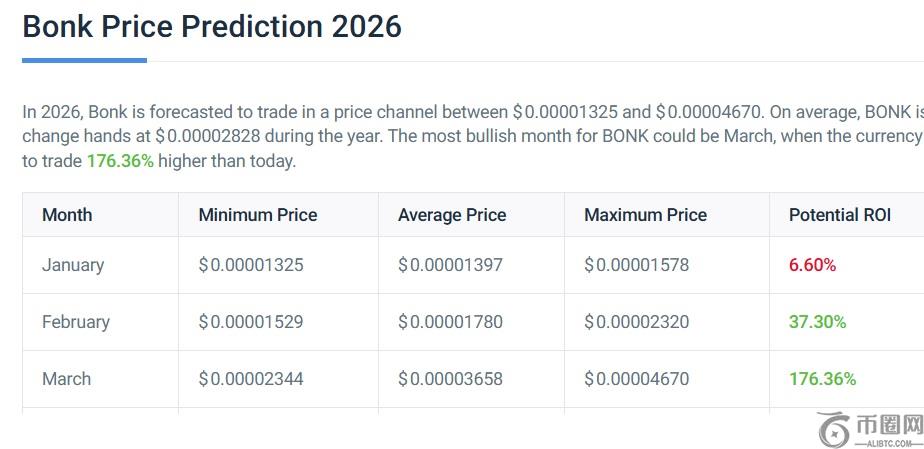The width and height of the screenshot is (924, 449).
Task: Select the Minimum Price column header
Action: tap(258, 215)
